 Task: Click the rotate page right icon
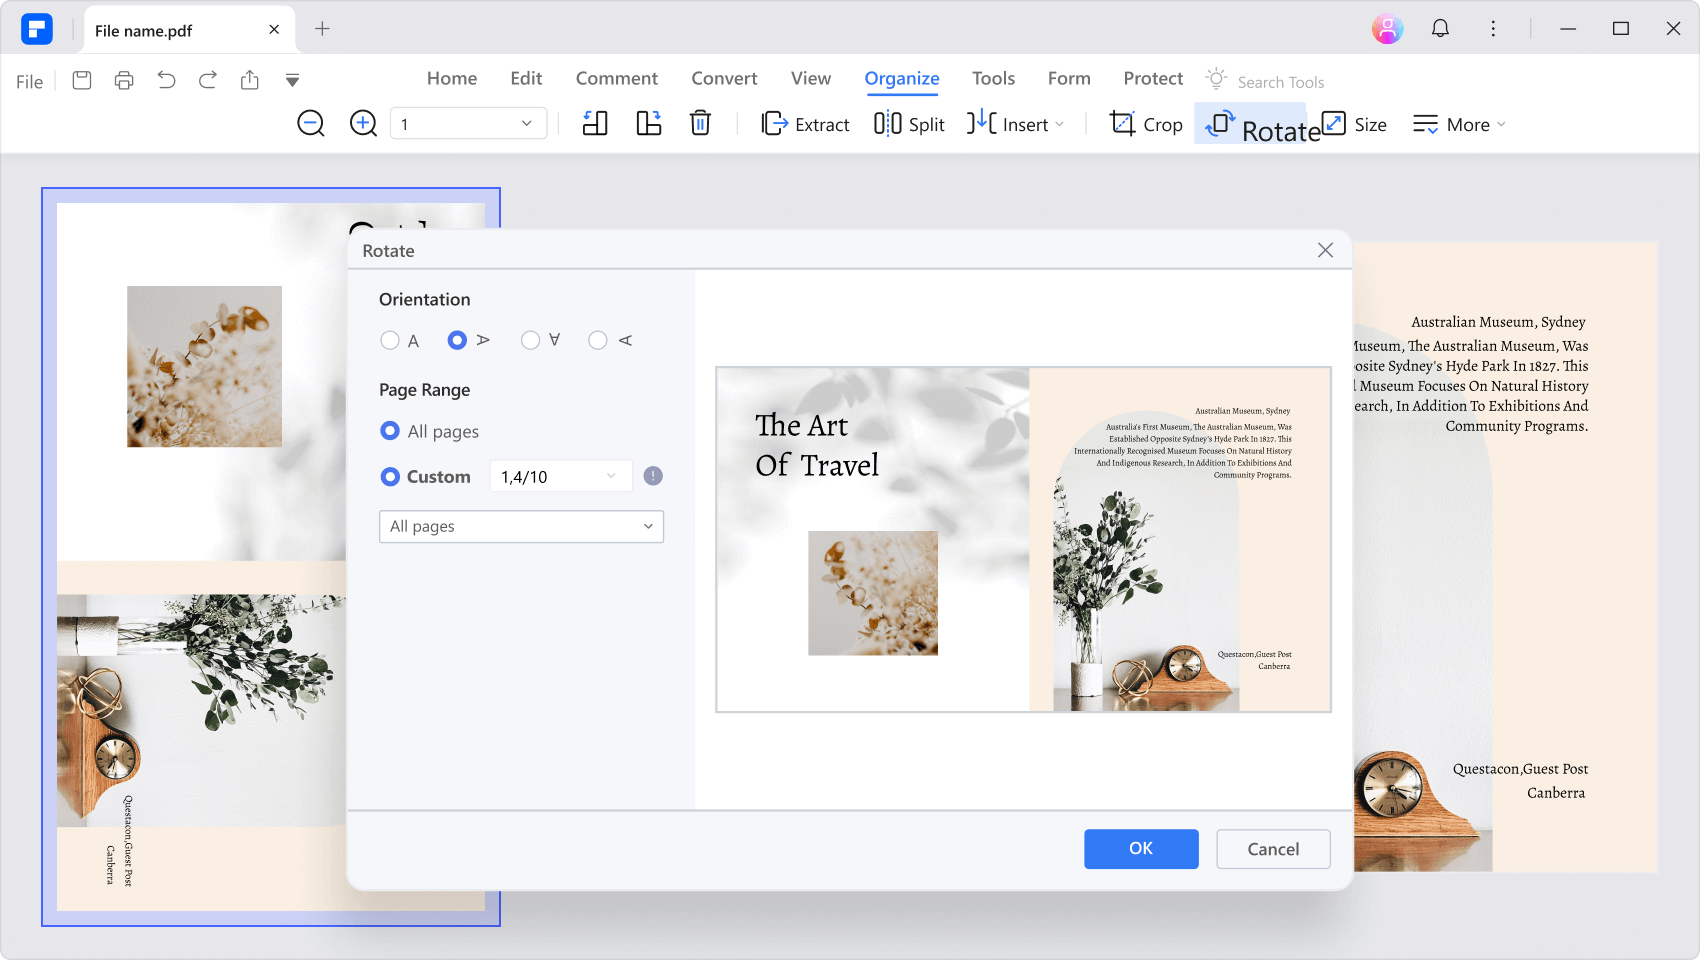[649, 124]
